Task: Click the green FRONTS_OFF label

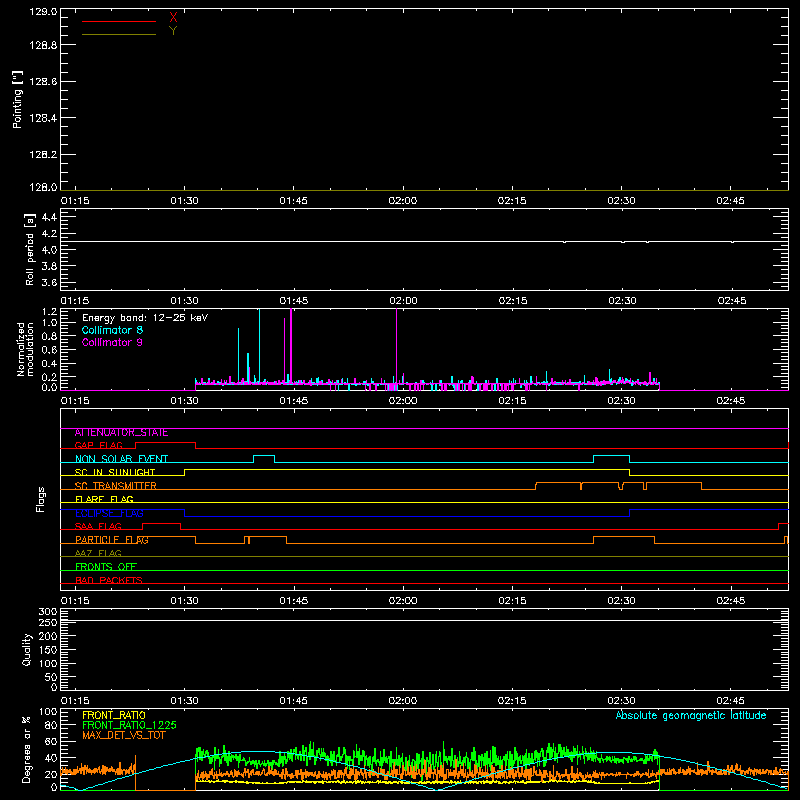Action: (x=106, y=567)
